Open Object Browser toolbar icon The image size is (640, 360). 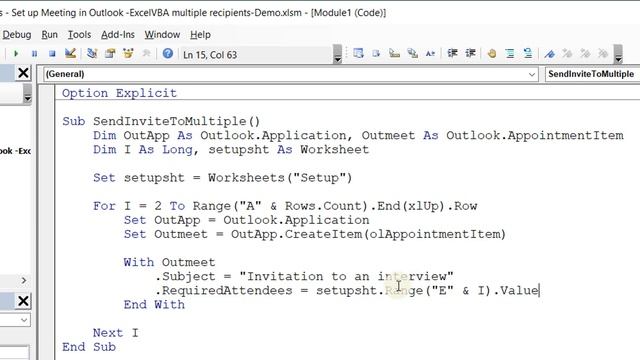click(128, 53)
